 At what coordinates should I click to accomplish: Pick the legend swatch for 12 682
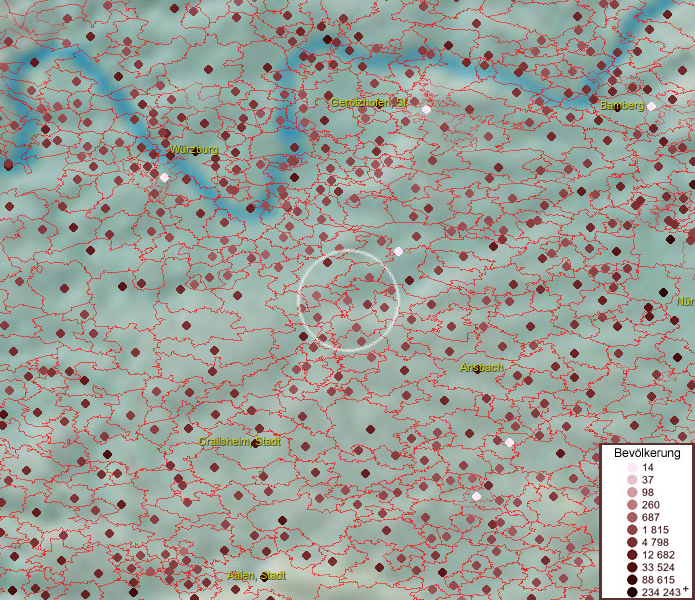click(631, 555)
